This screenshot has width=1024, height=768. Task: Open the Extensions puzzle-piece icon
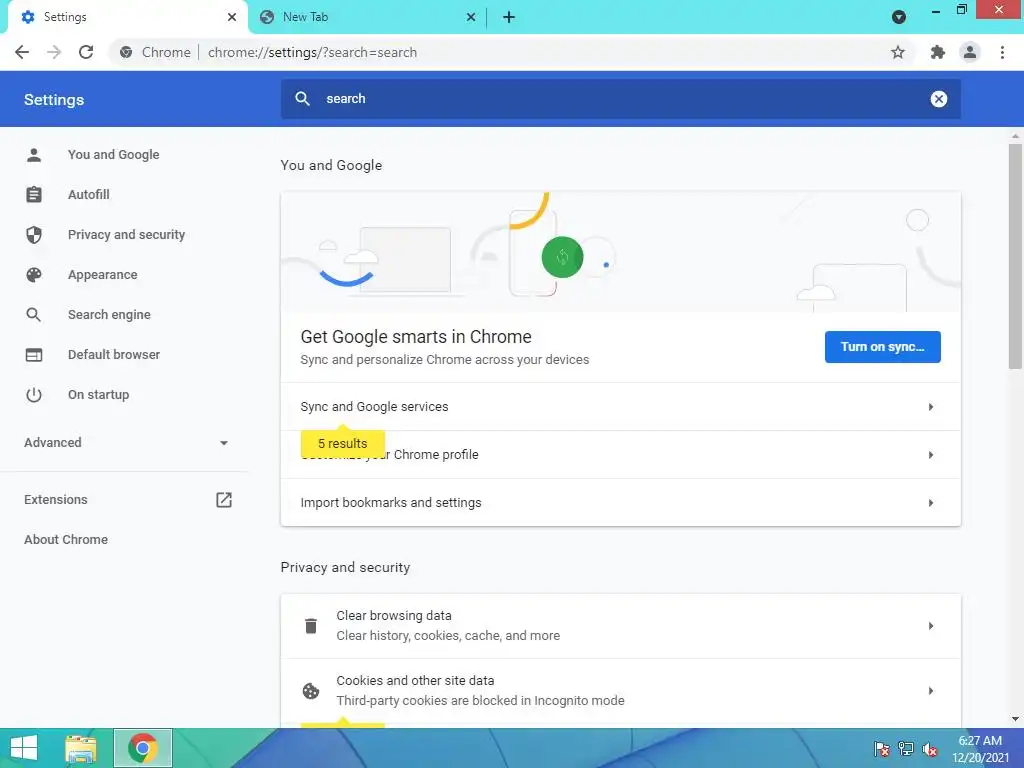pyautogui.click(x=938, y=52)
